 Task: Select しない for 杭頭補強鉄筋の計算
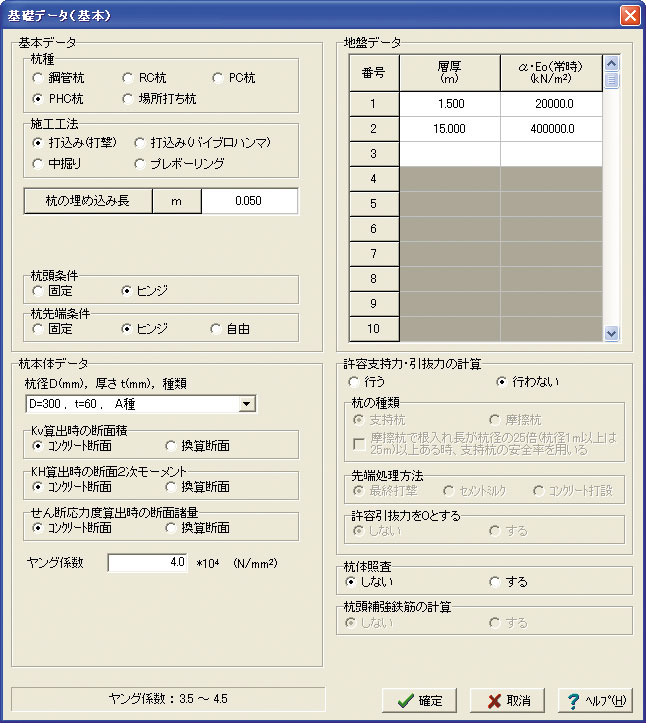click(350, 623)
